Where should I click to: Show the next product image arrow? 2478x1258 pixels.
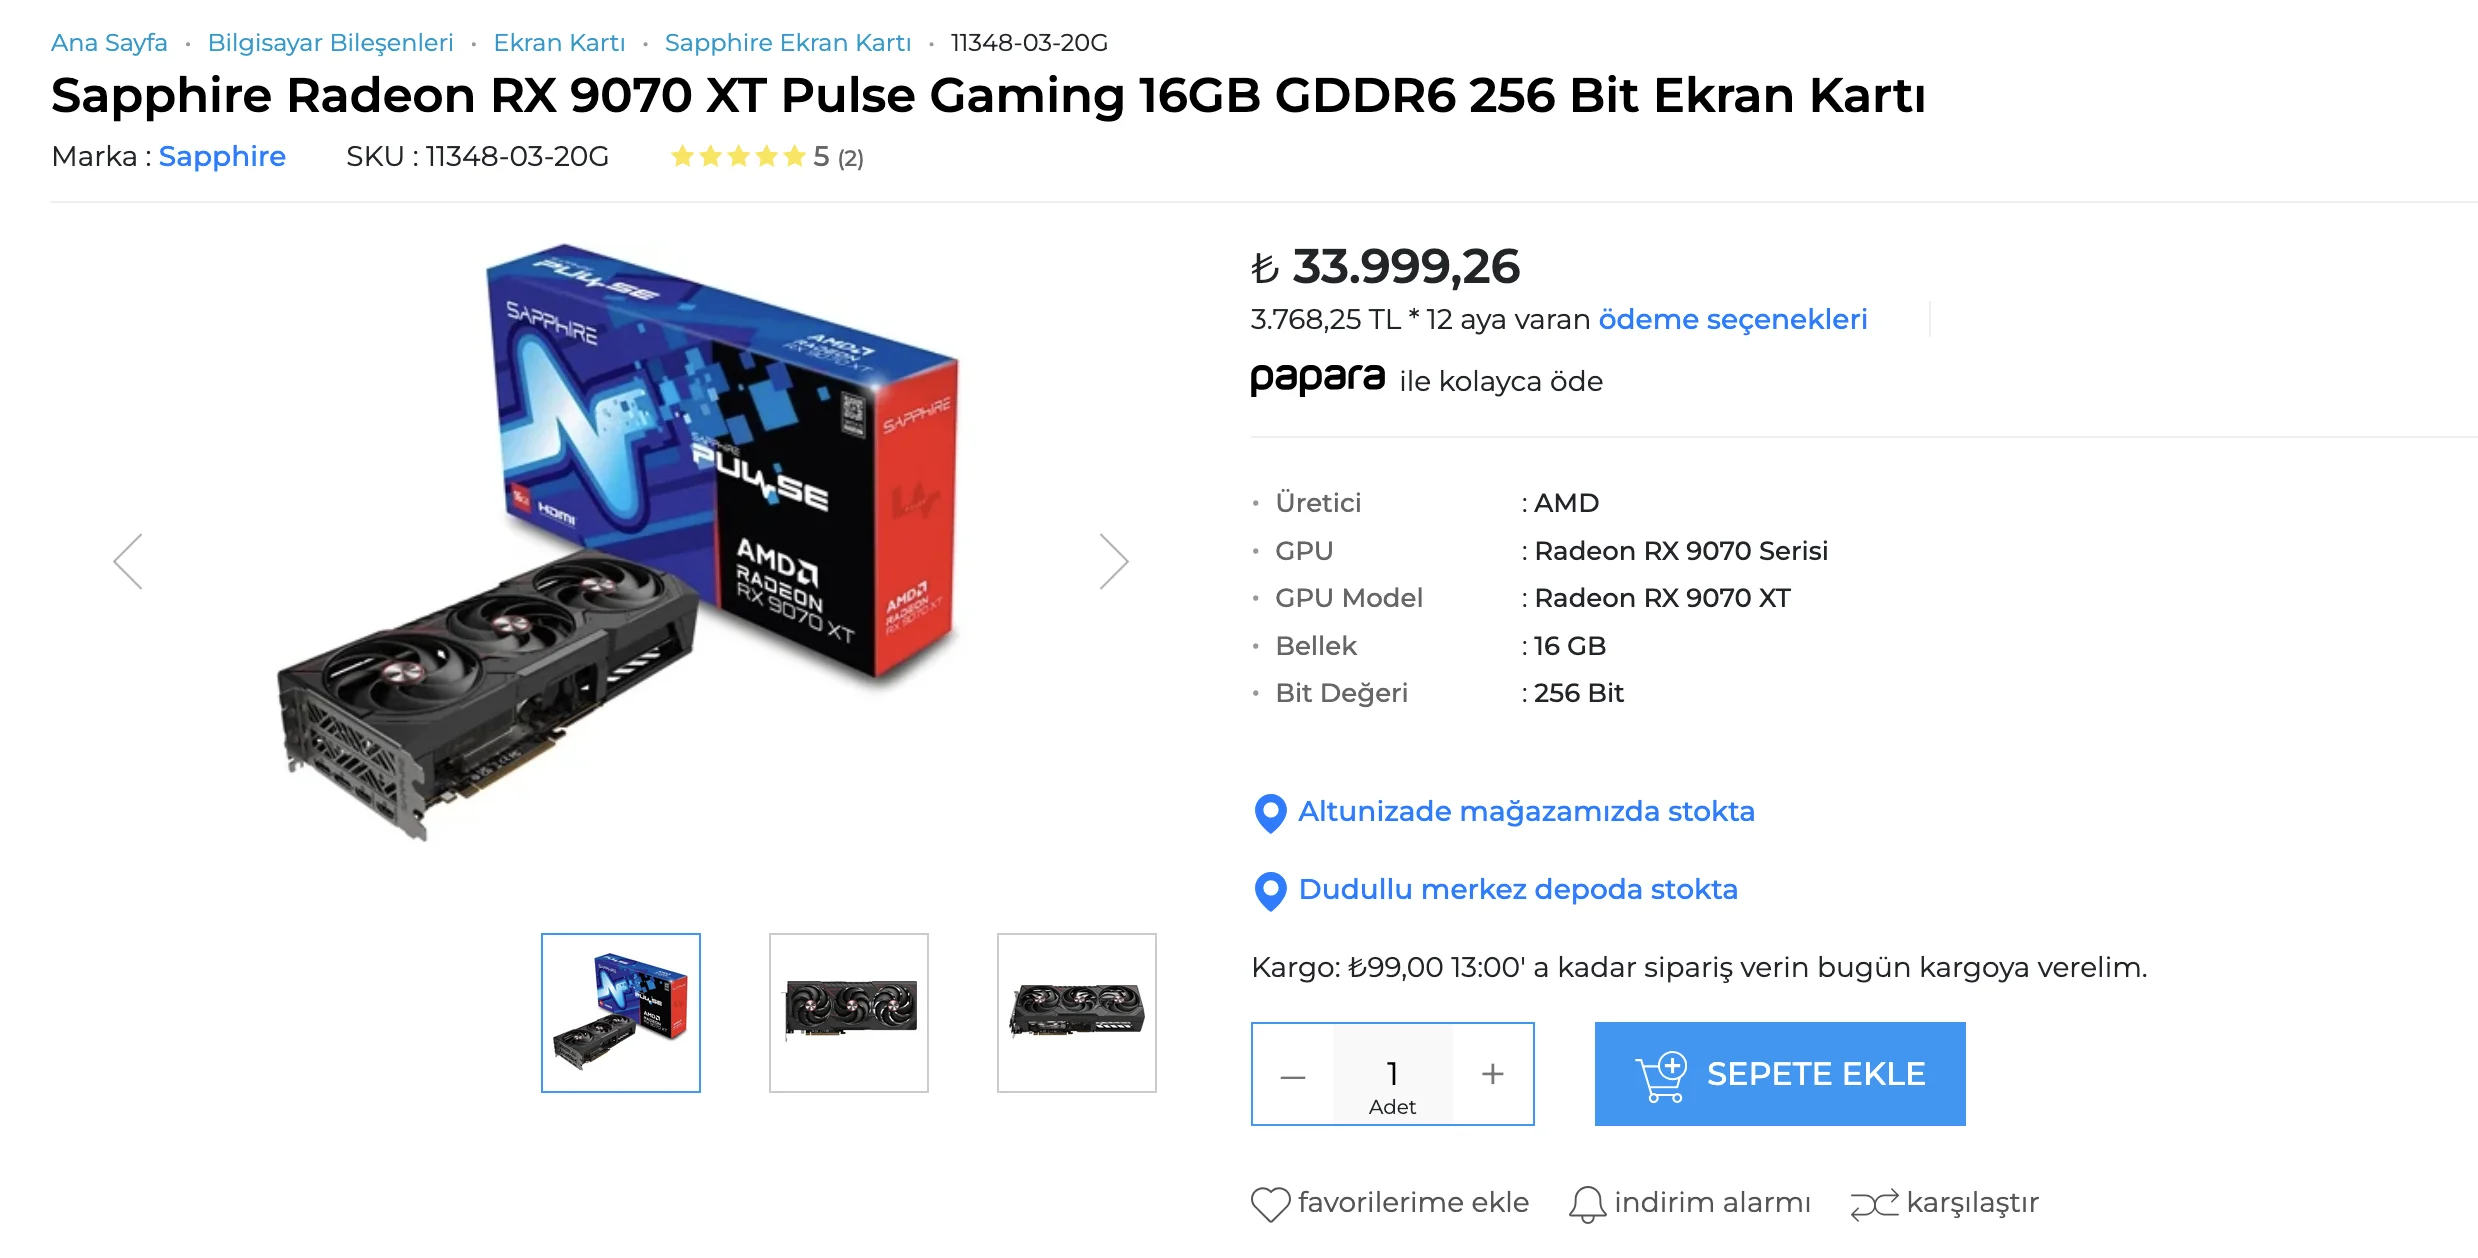(x=1114, y=561)
